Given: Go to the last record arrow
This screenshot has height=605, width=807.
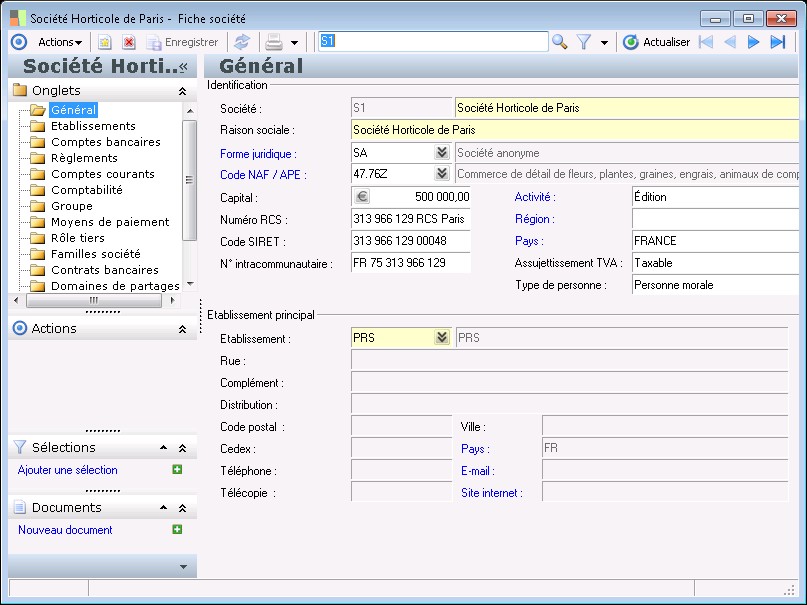Looking at the screenshot, I should (x=777, y=42).
